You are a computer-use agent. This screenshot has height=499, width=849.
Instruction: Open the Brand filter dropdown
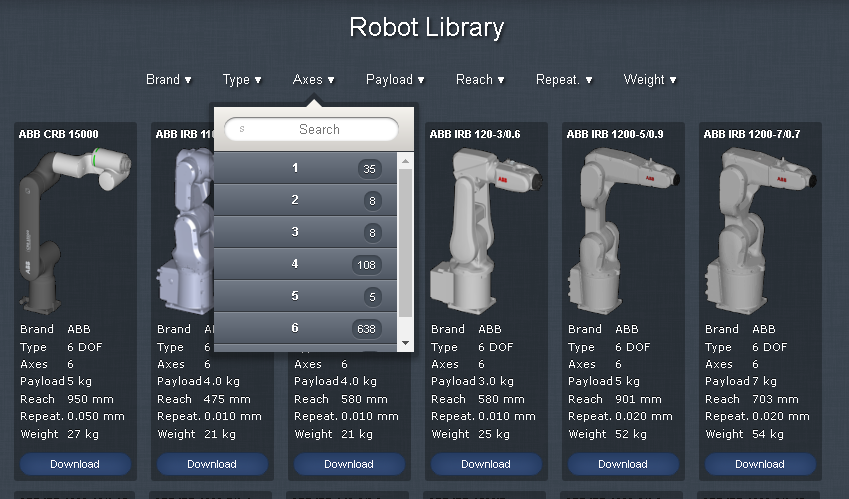tap(168, 80)
